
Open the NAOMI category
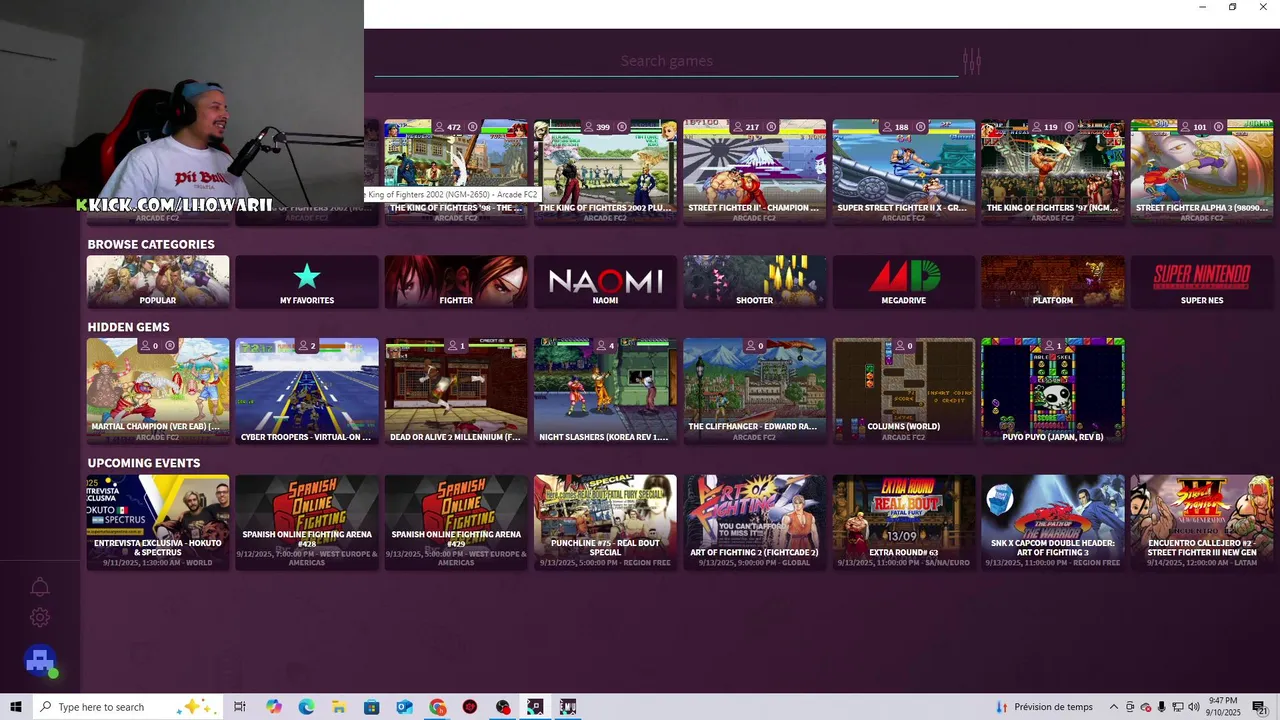click(605, 281)
